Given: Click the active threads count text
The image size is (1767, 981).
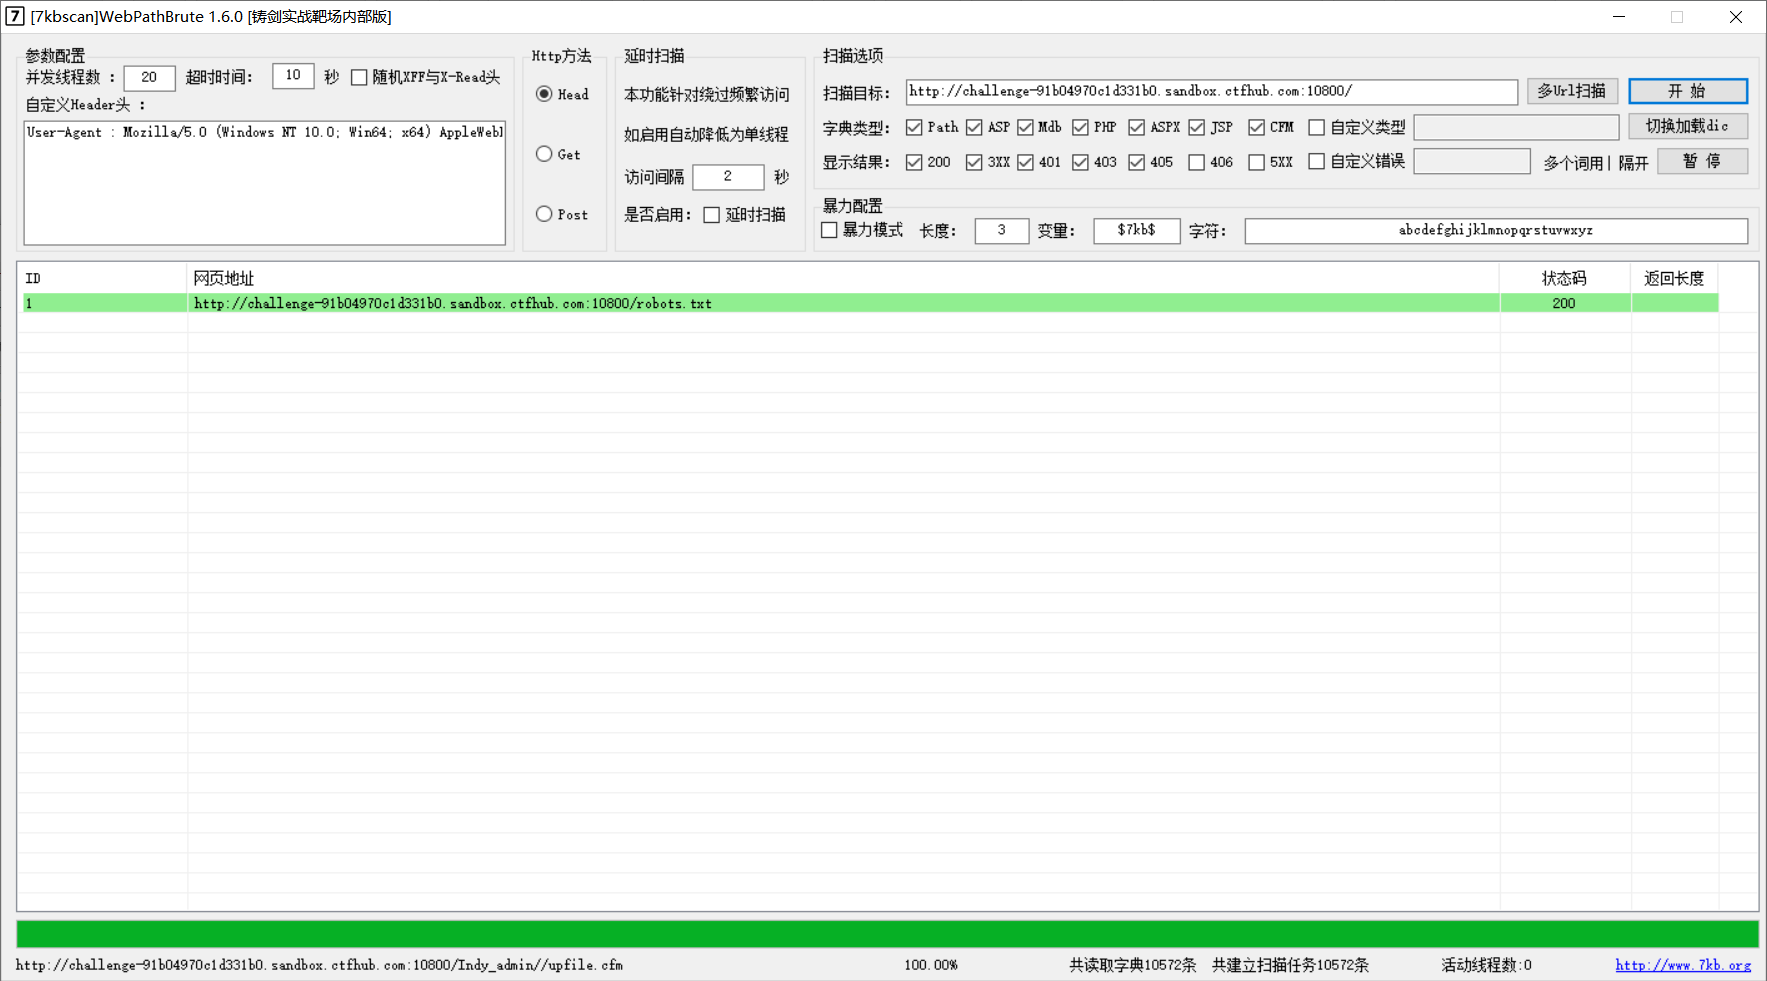Looking at the screenshot, I should (x=1486, y=965).
